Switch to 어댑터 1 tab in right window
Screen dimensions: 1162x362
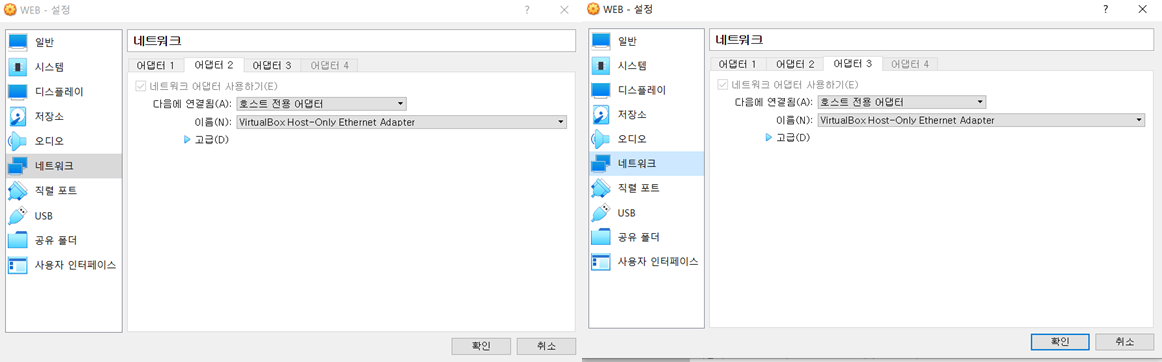click(737, 64)
